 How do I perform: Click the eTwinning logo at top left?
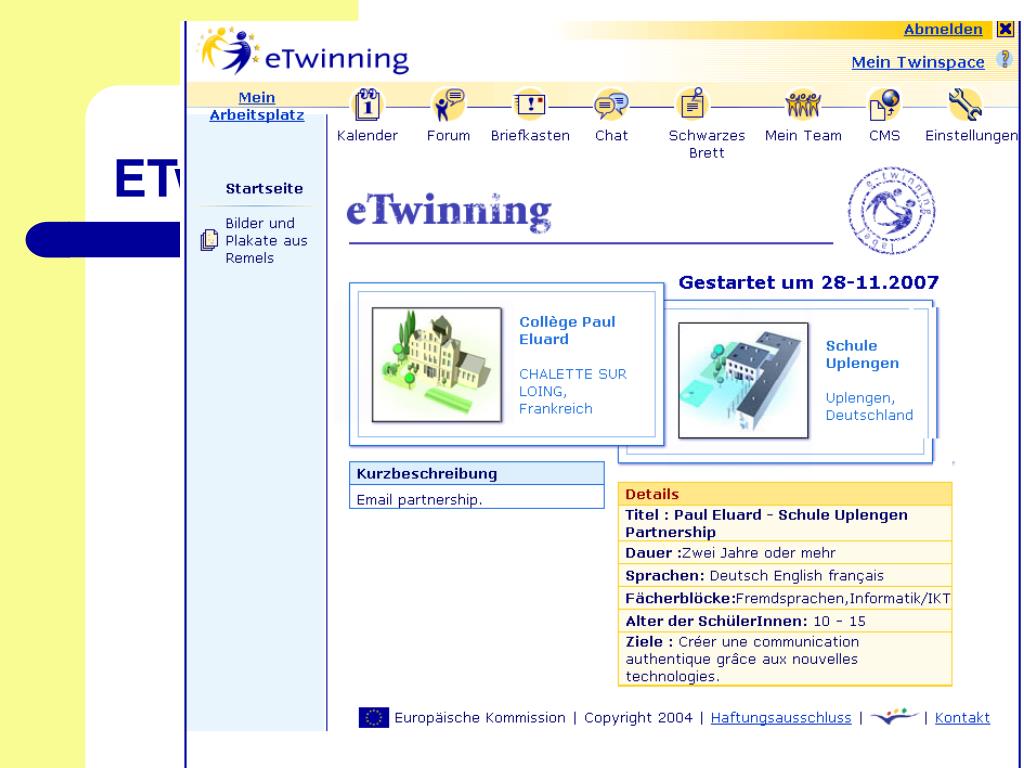pyautogui.click(x=304, y=52)
